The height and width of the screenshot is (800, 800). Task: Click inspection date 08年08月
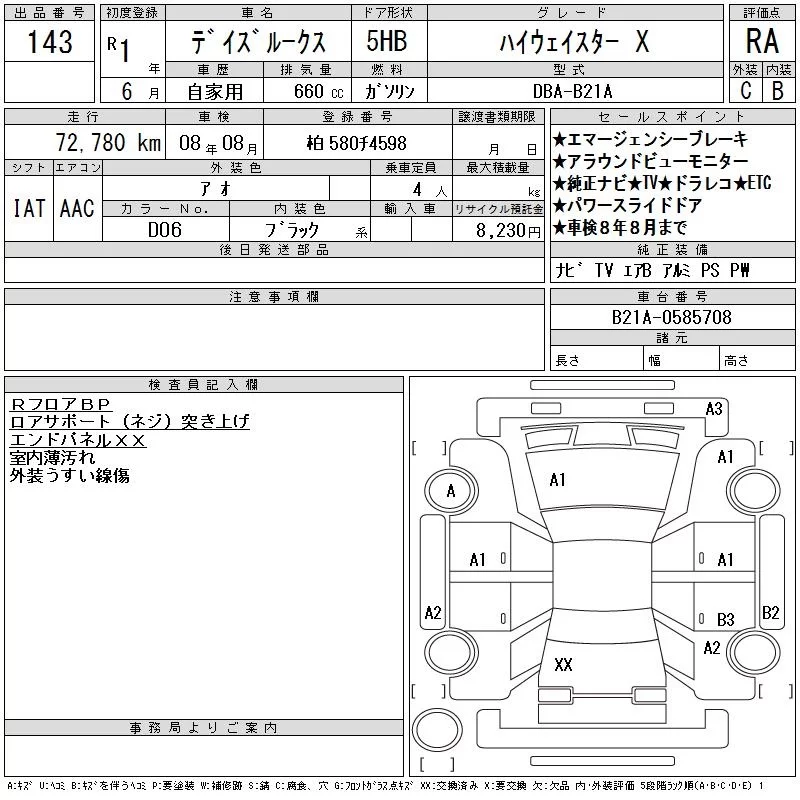click(x=218, y=143)
